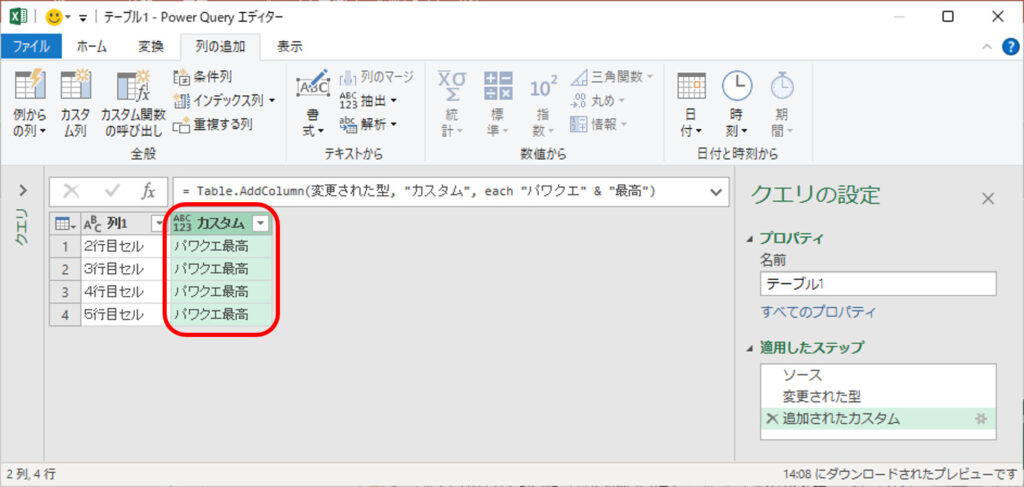Switch to the 表示 tab
The image size is (1024, 487).
(289, 46)
